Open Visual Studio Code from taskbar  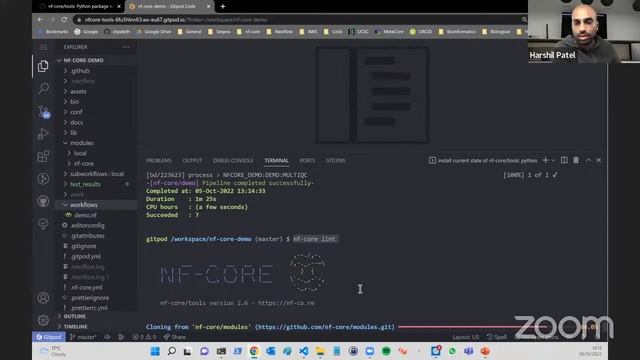[304, 351]
